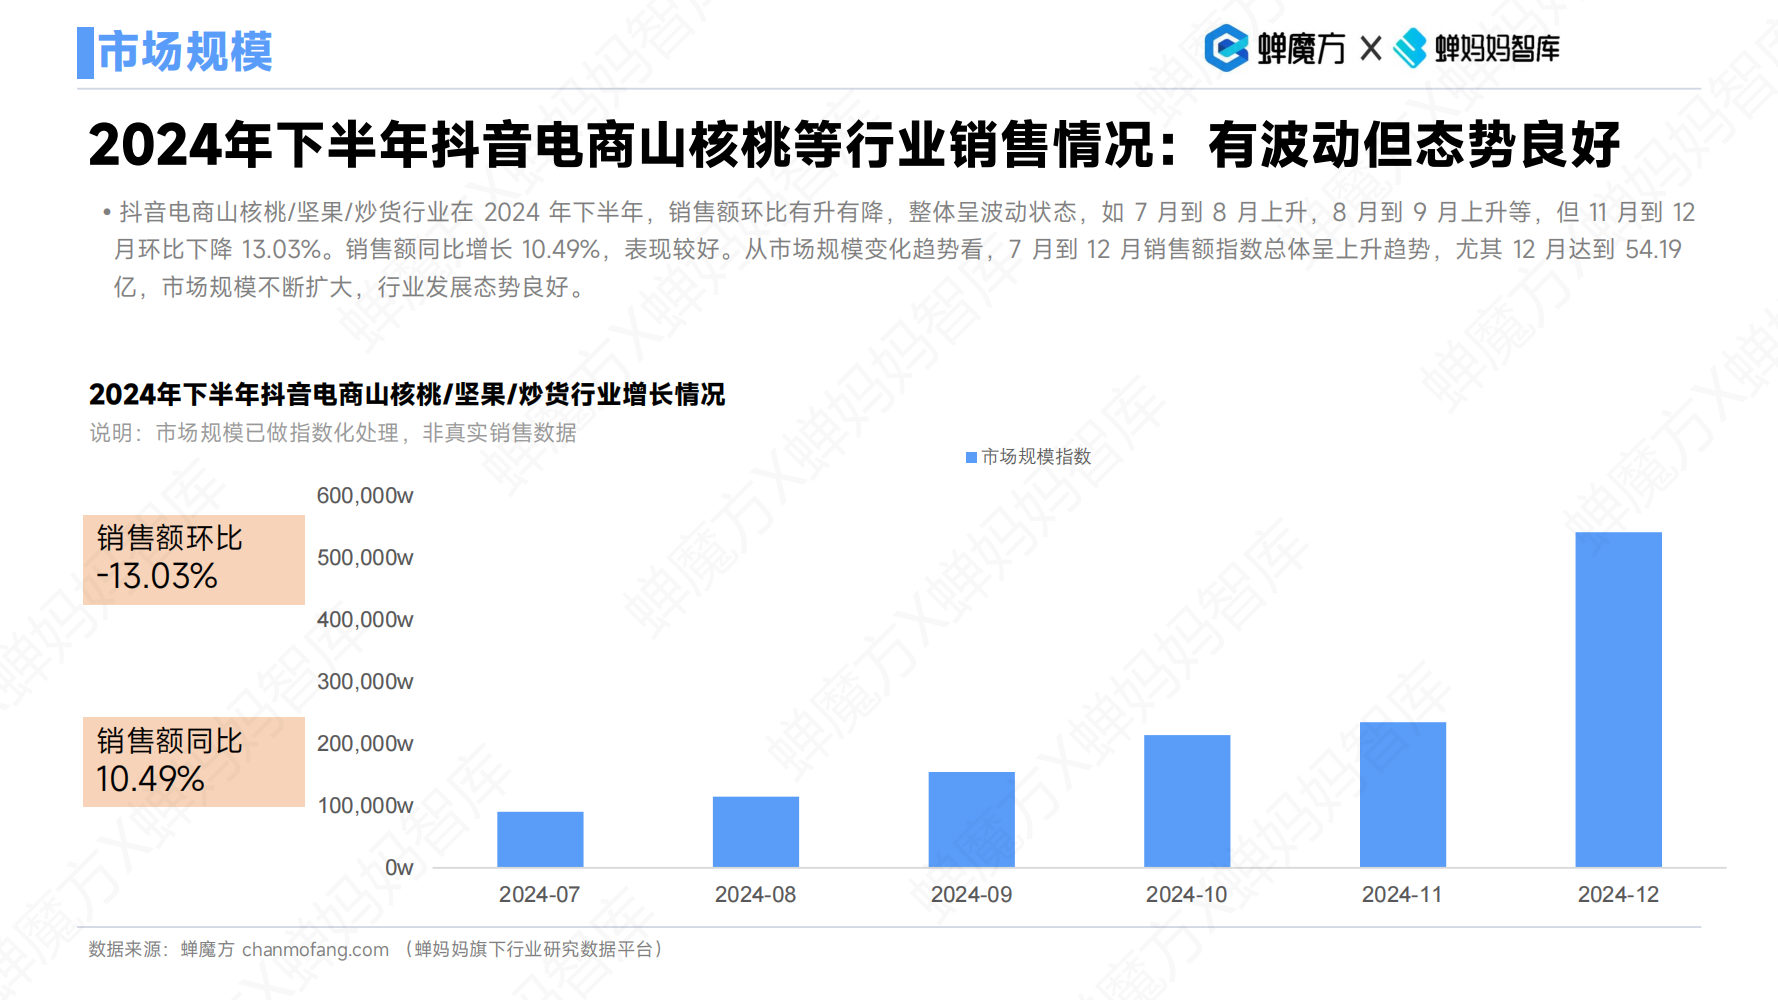Image resolution: width=1778 pixels, height=1000 pixels.
Task: Click the 蝉魔方 hexagon logo icon
Action: pos(1226,48)
